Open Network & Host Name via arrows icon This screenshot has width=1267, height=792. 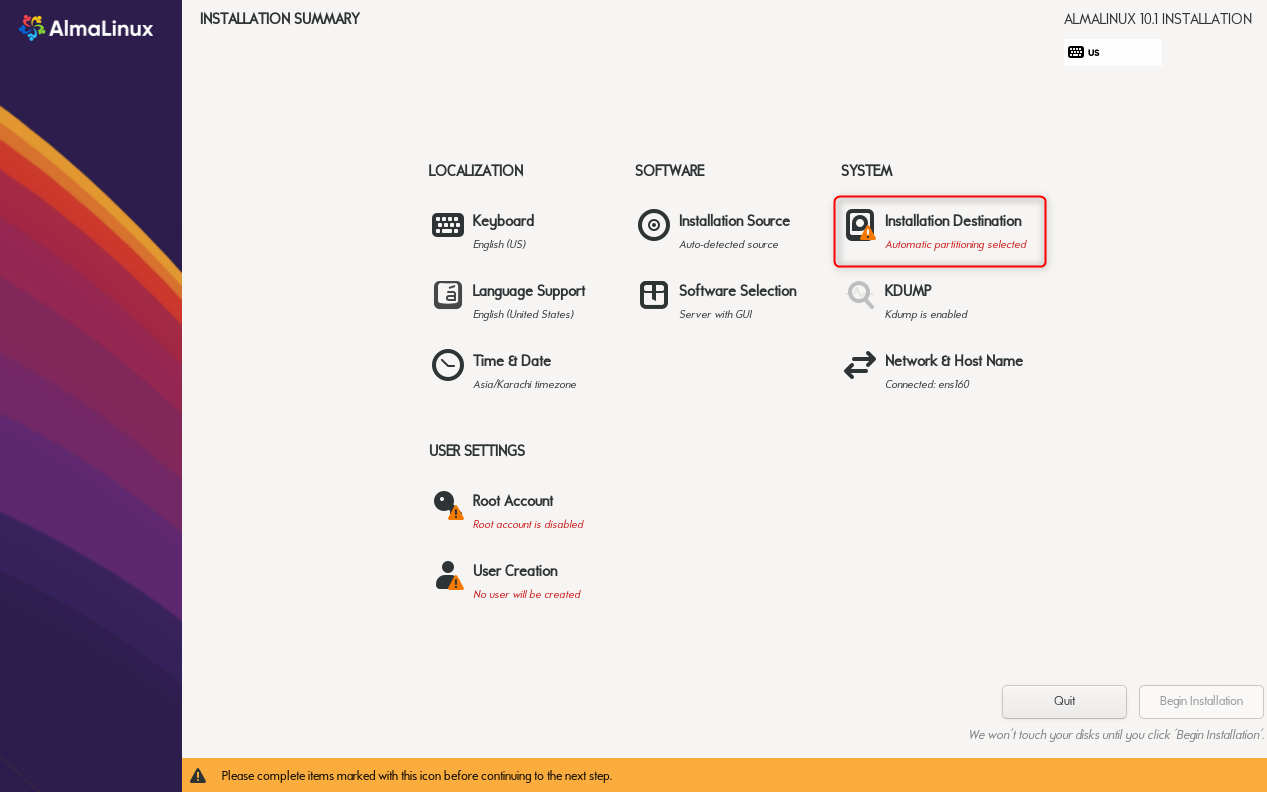click(860, 365)
